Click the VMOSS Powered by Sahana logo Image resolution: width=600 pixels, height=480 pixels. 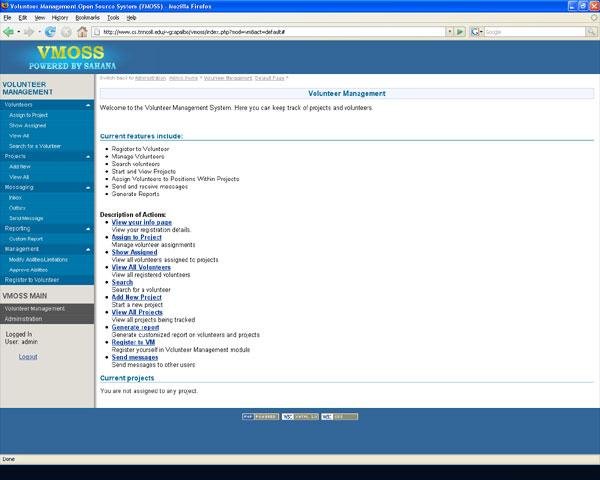click(x=72, y=58)
